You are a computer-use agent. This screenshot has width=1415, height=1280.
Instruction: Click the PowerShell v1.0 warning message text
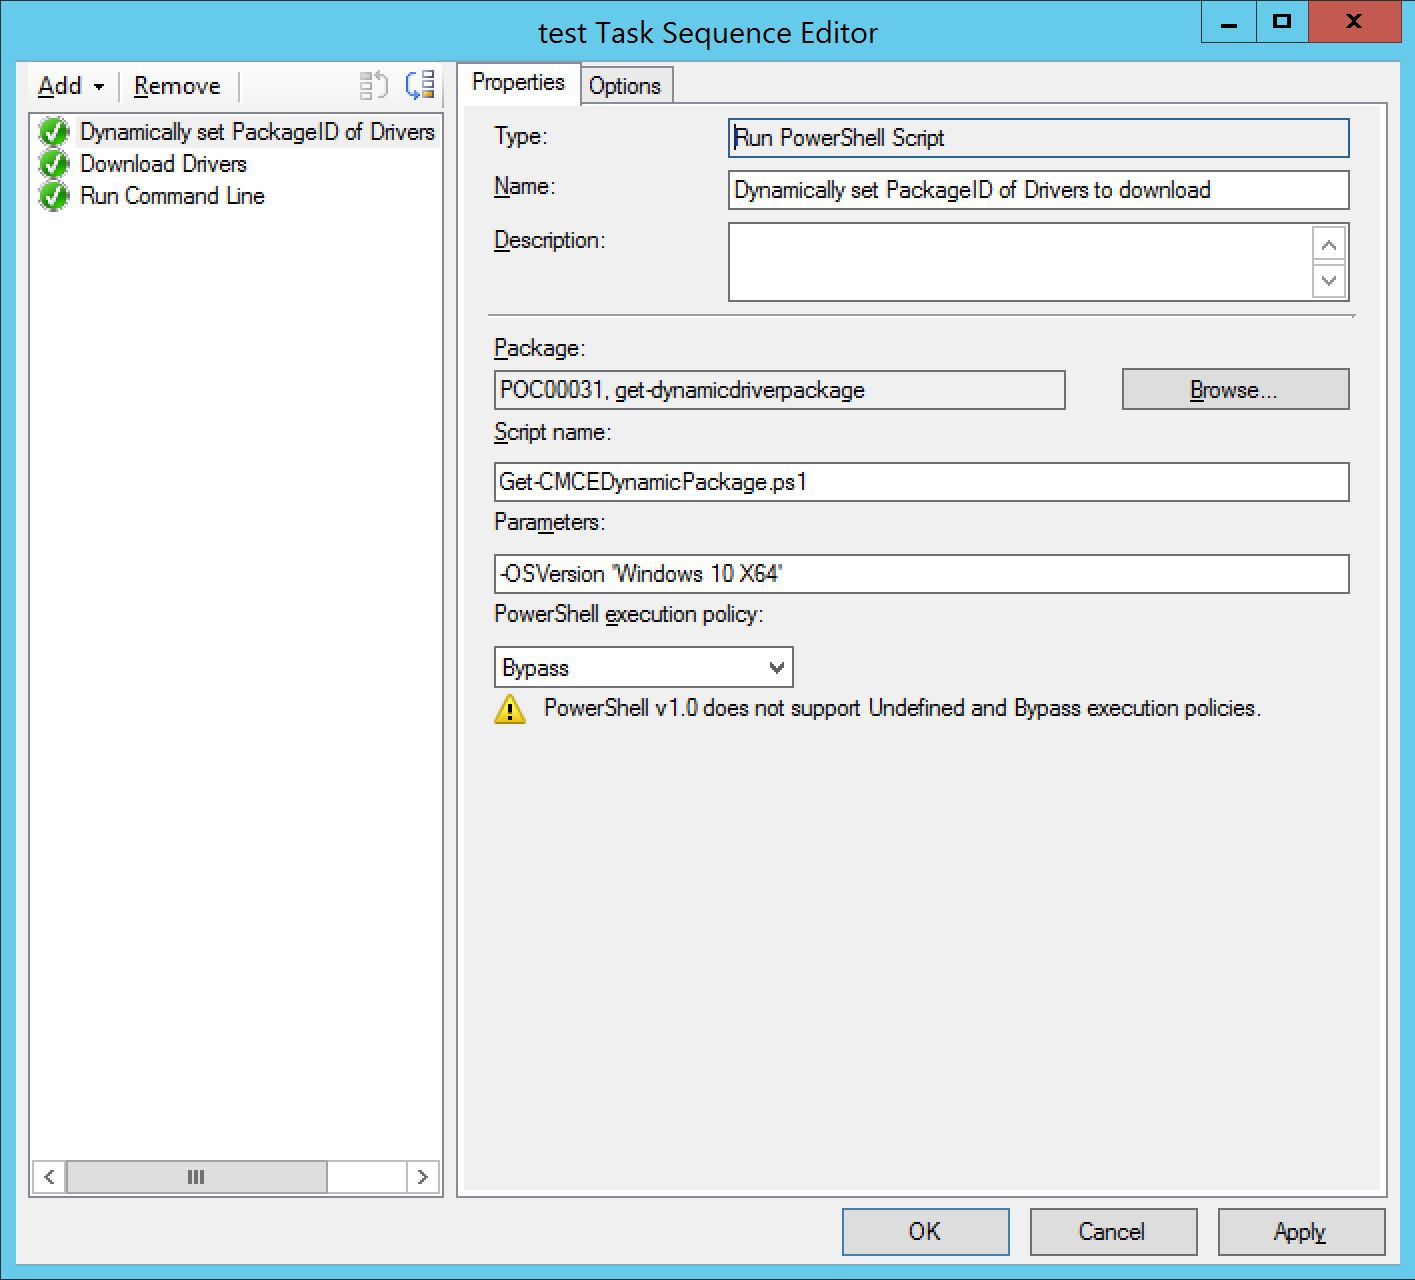pos(902,708)
